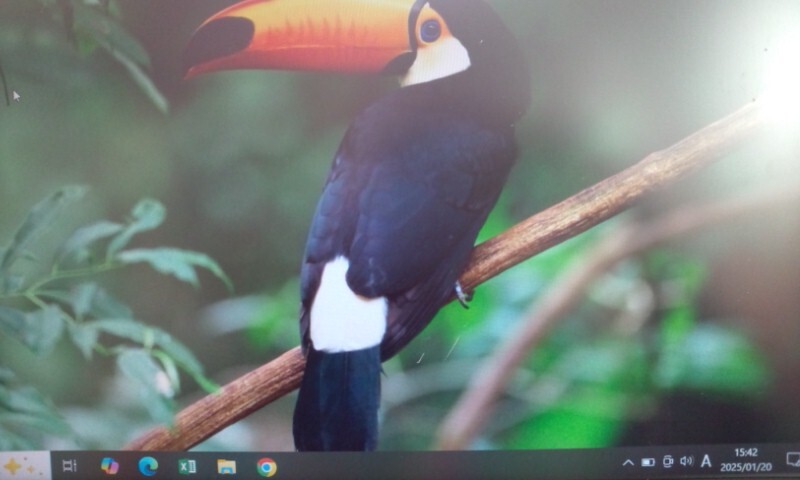Switch IME input mode indicator A
Image resolution: width=800 pixels, height=480 pixels.
pyautogui.click(x=706, y=461)
